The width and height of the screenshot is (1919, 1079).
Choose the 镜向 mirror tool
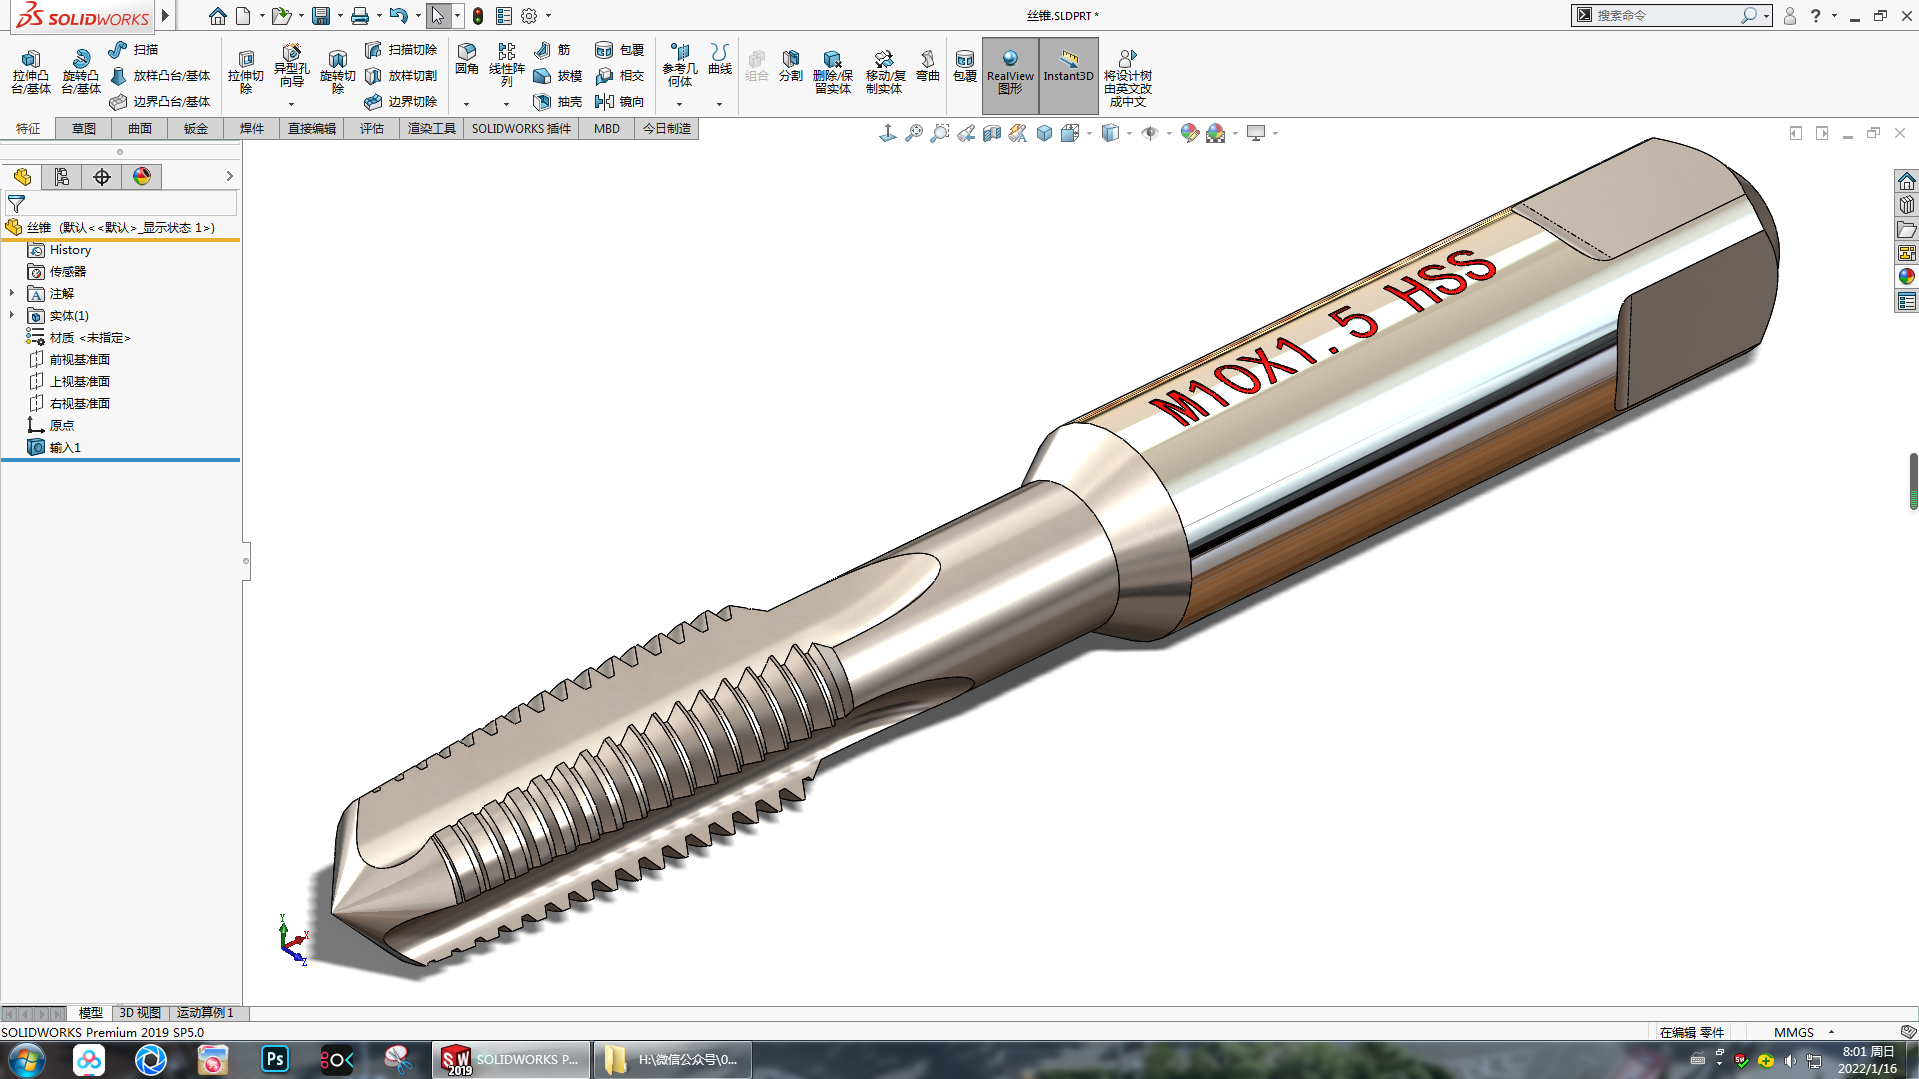point(619,101)
